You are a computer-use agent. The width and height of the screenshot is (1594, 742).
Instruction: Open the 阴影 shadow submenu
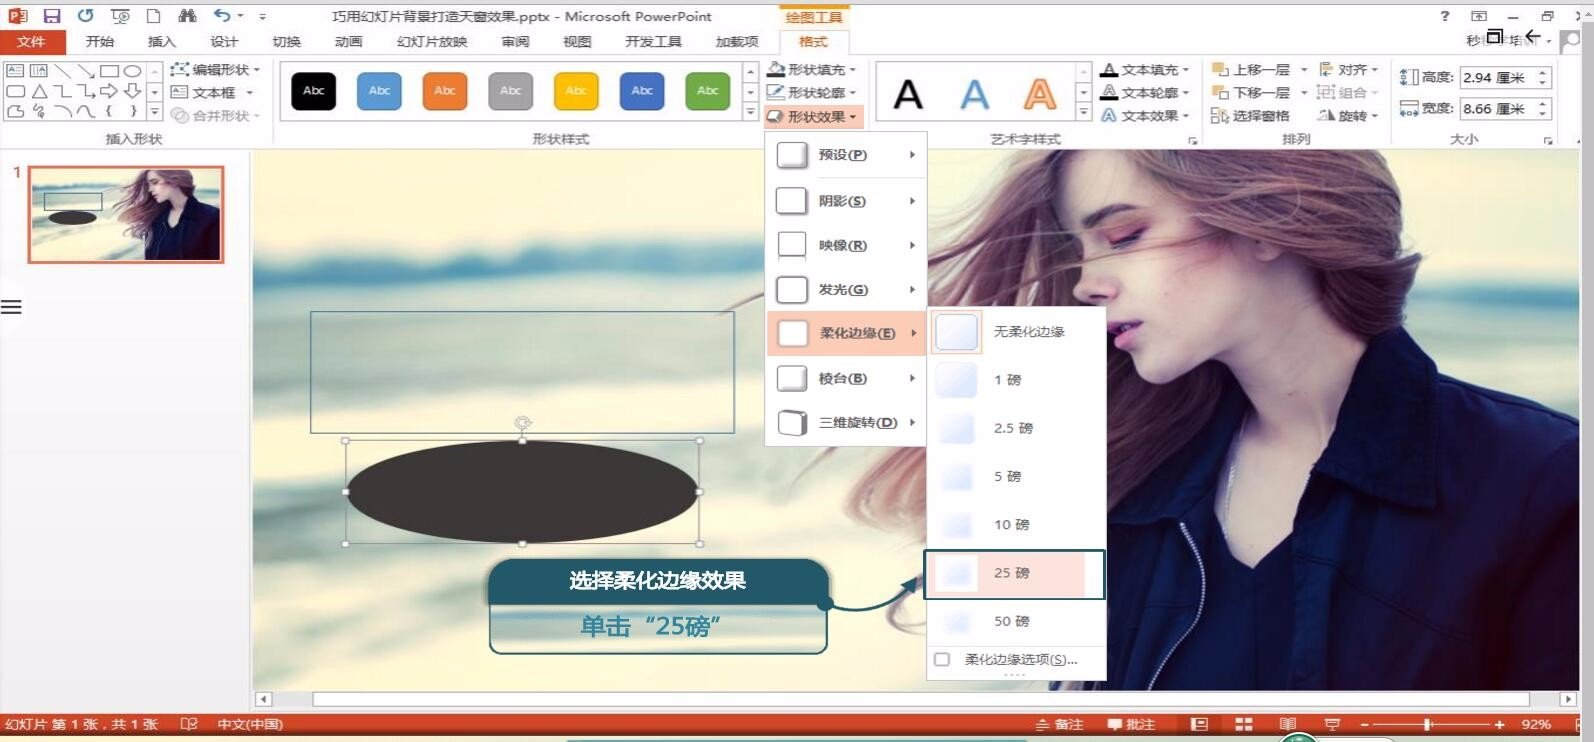point(846,201)
